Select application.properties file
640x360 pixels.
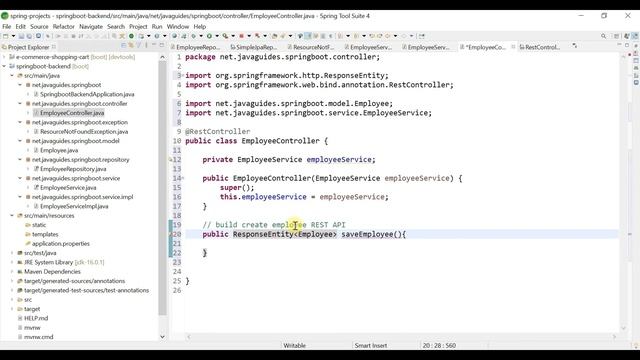point(61,244)
